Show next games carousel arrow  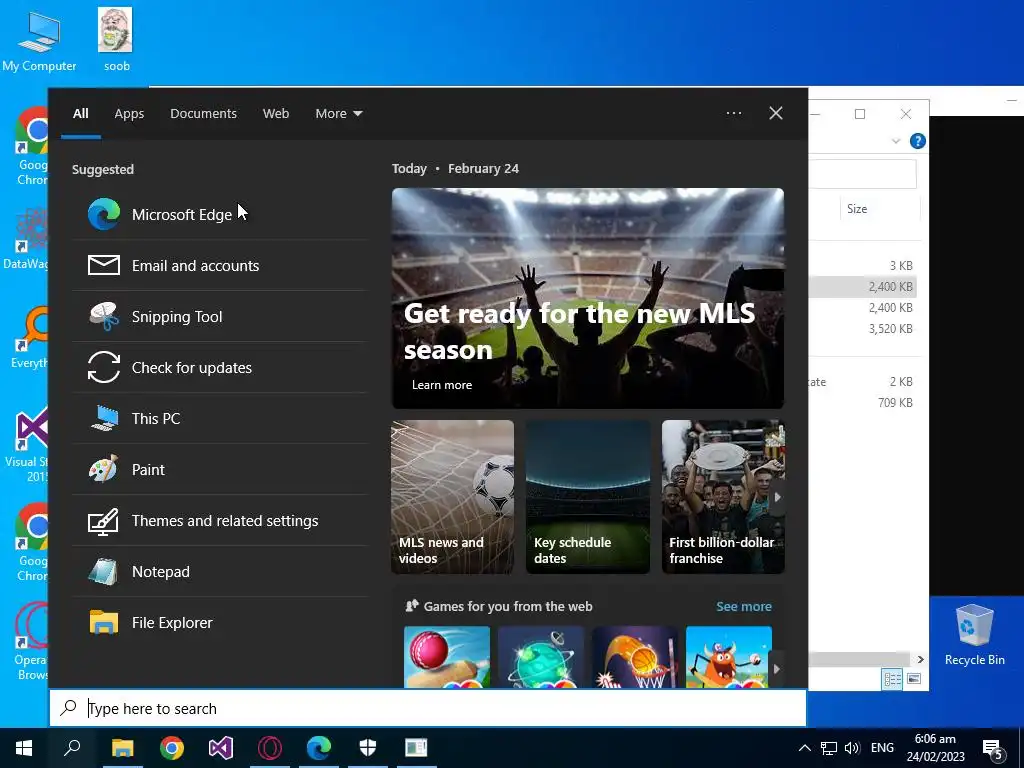[x=776, y=669]
